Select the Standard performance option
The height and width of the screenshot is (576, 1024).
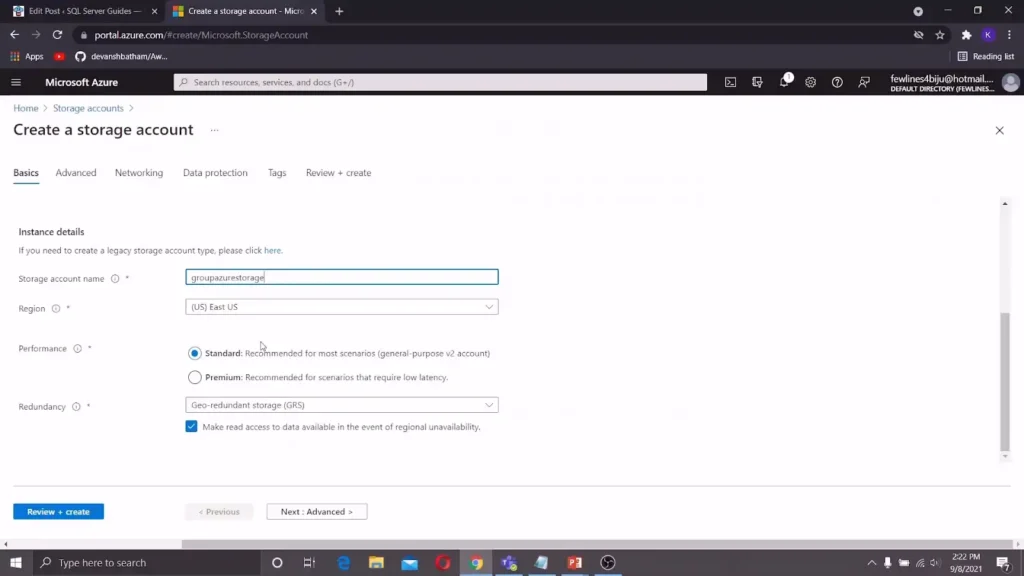195,353
